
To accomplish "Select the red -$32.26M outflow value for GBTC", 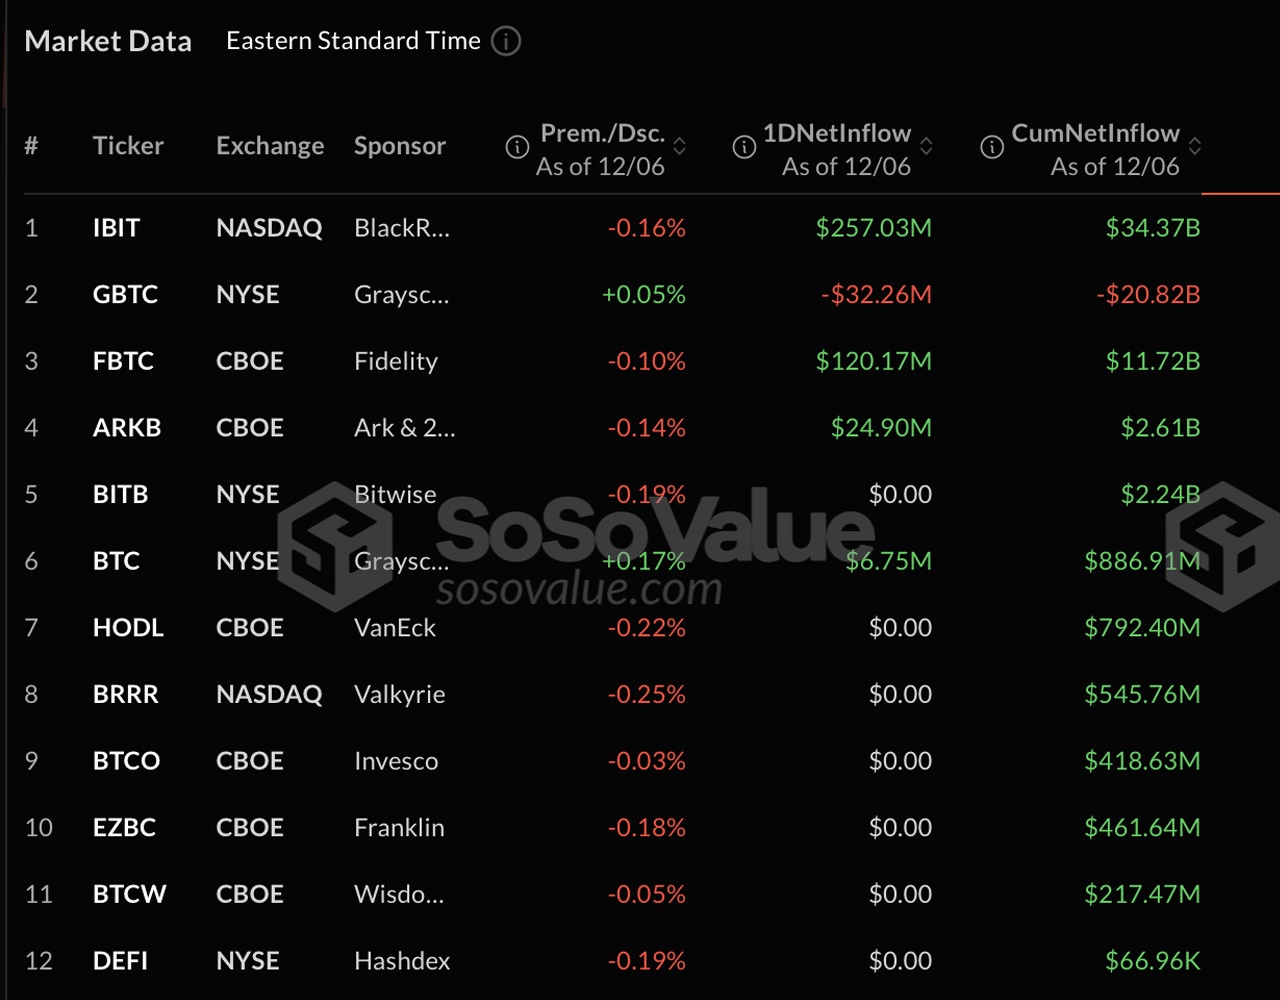I will 875,294.
